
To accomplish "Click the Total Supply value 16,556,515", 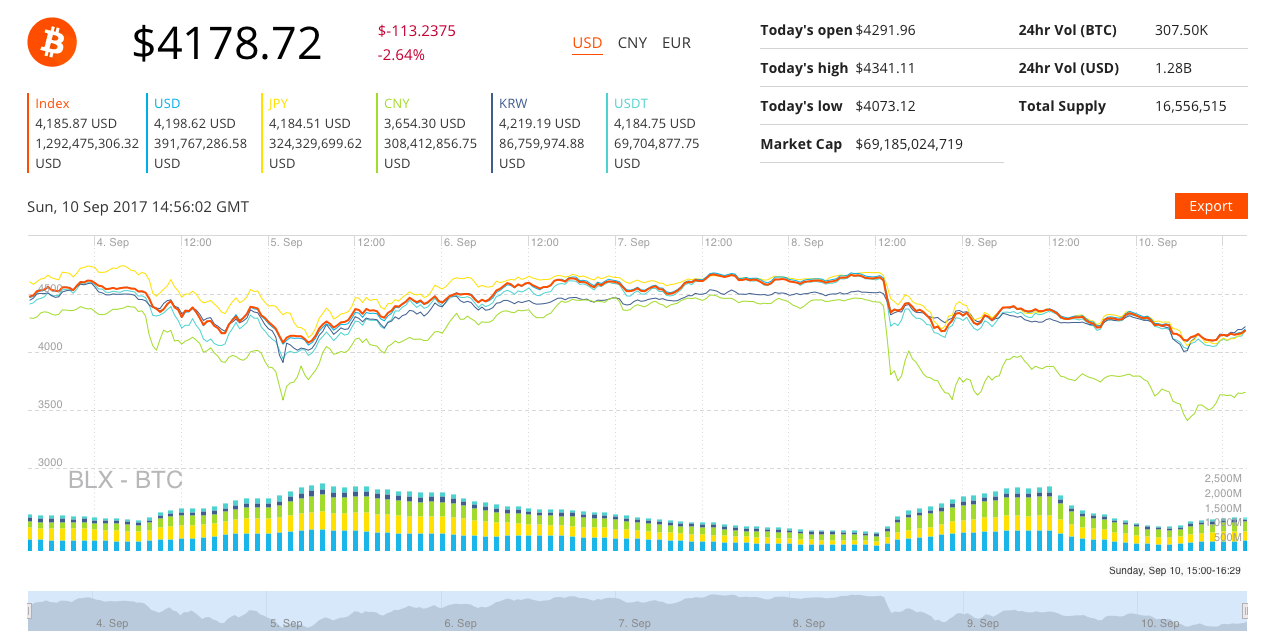I will [1190, 106].
